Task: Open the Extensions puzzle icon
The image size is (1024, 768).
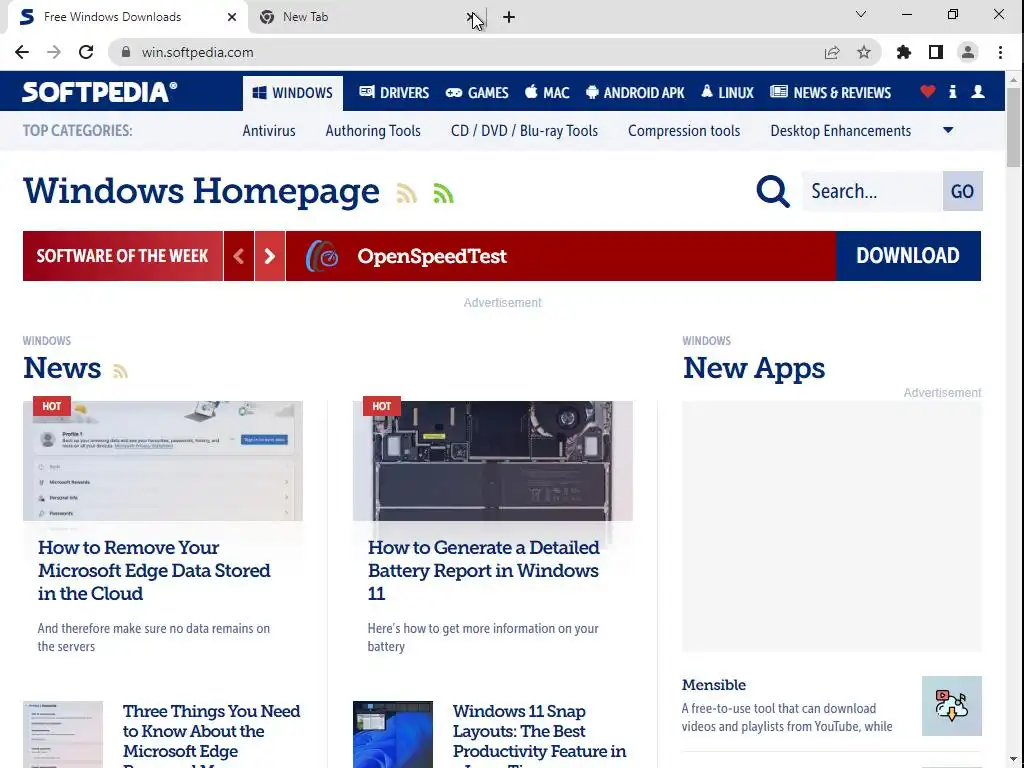Action: 903,52
